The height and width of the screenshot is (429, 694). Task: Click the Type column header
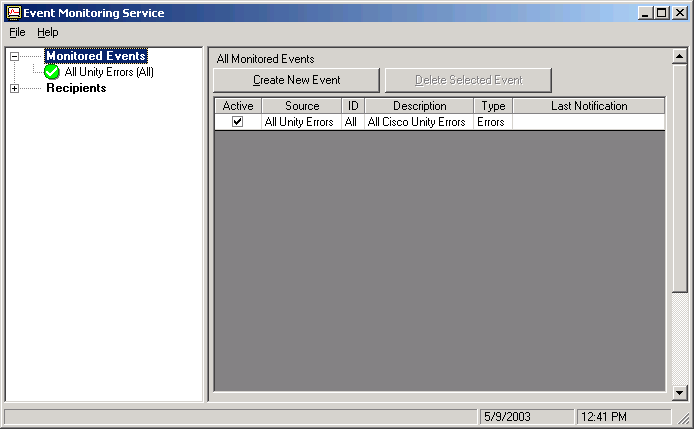point(493,106)
